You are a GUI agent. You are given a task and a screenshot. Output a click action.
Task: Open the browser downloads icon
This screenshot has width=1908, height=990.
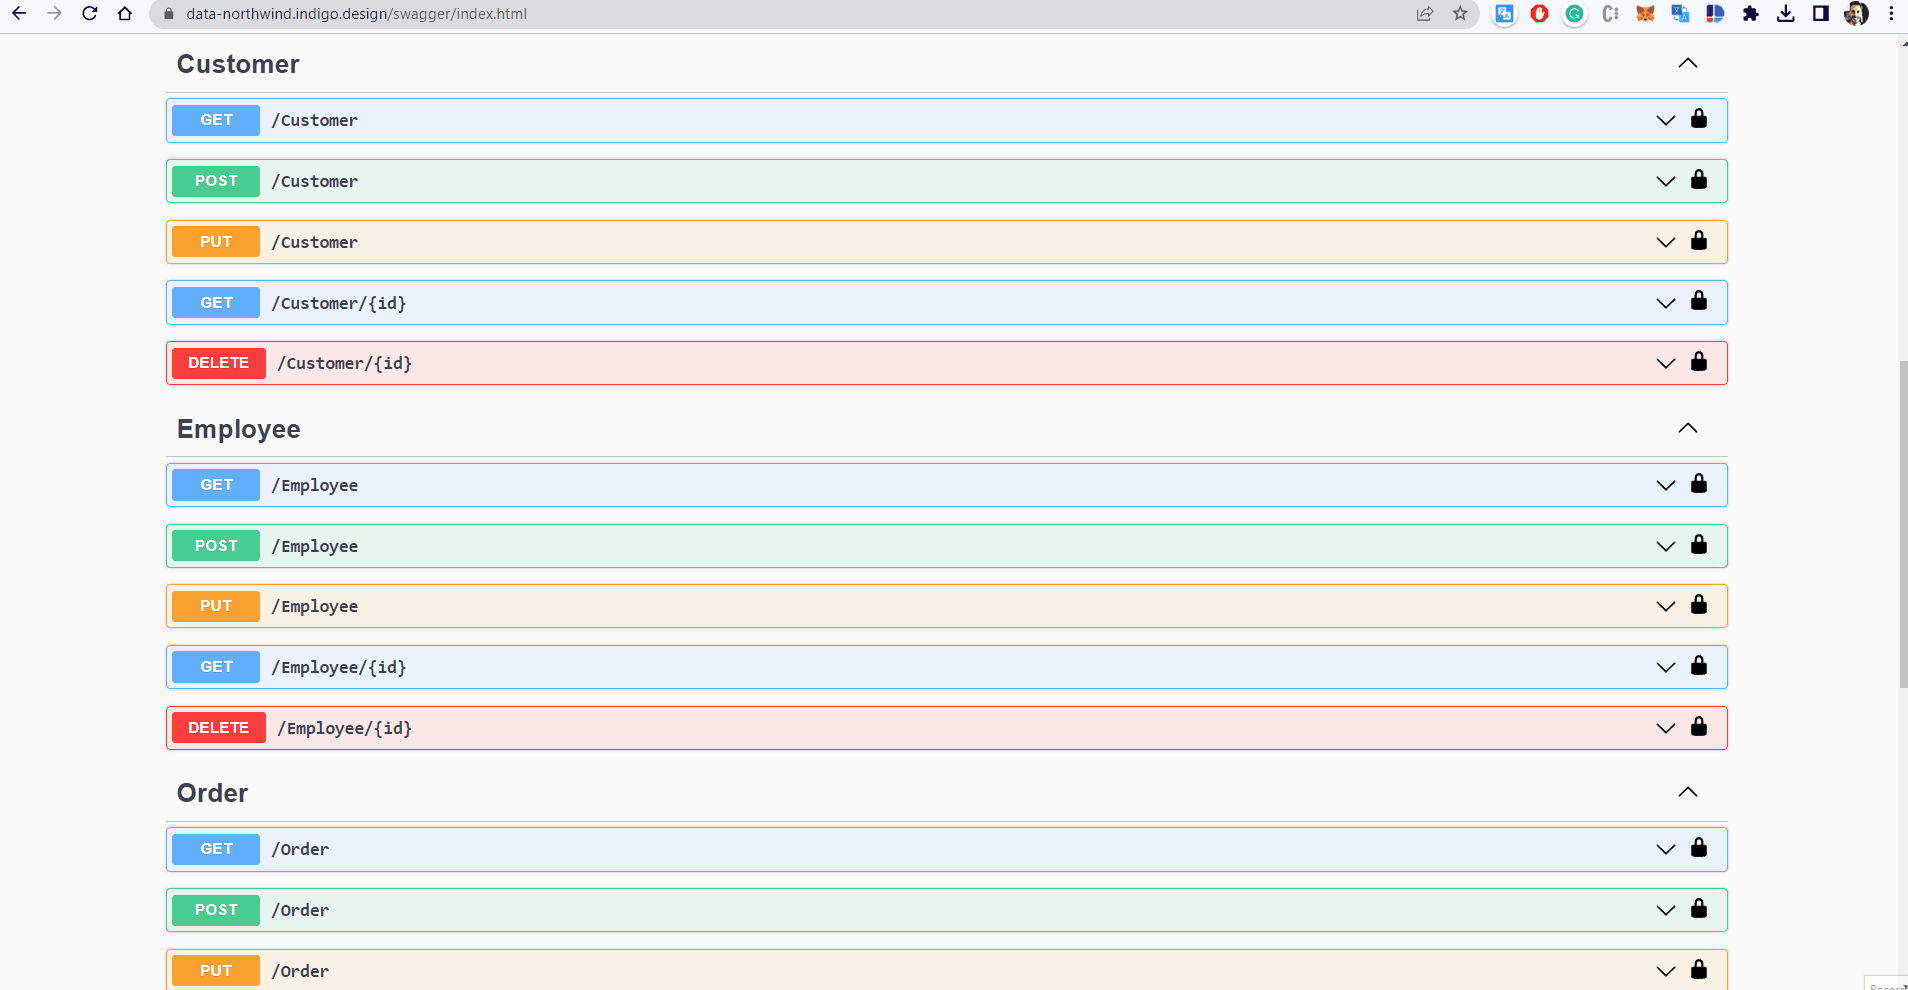click(1785, 14)
